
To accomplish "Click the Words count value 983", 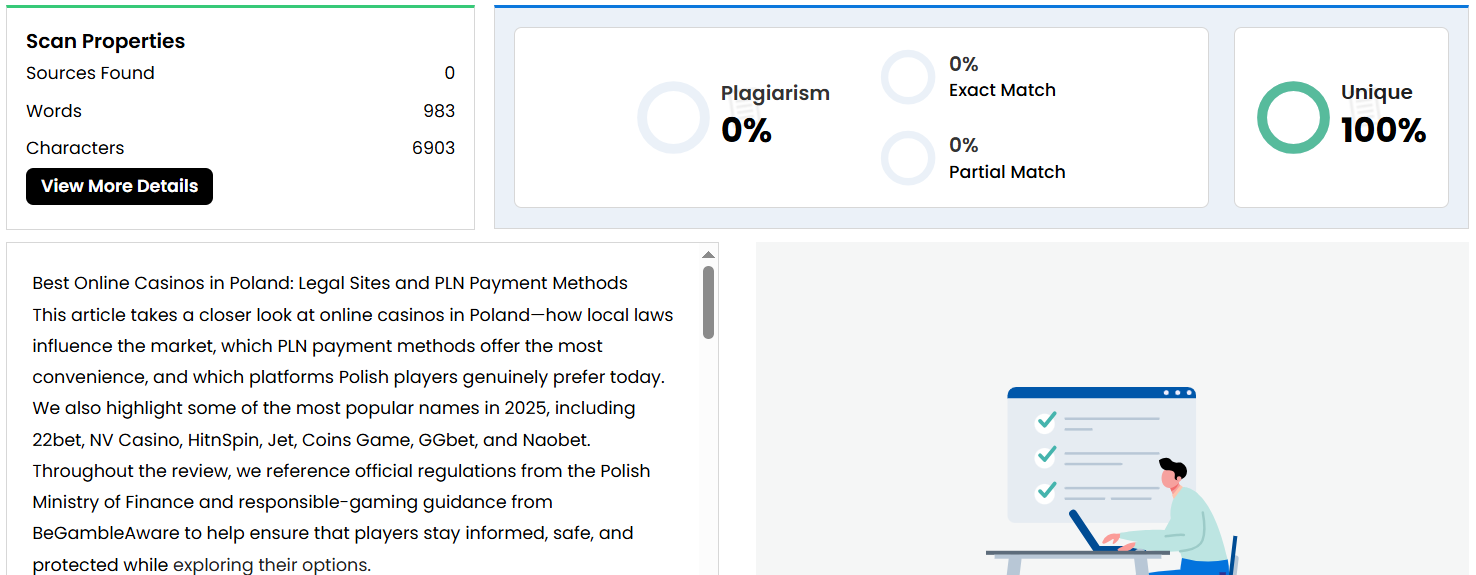I will (439, 111).
